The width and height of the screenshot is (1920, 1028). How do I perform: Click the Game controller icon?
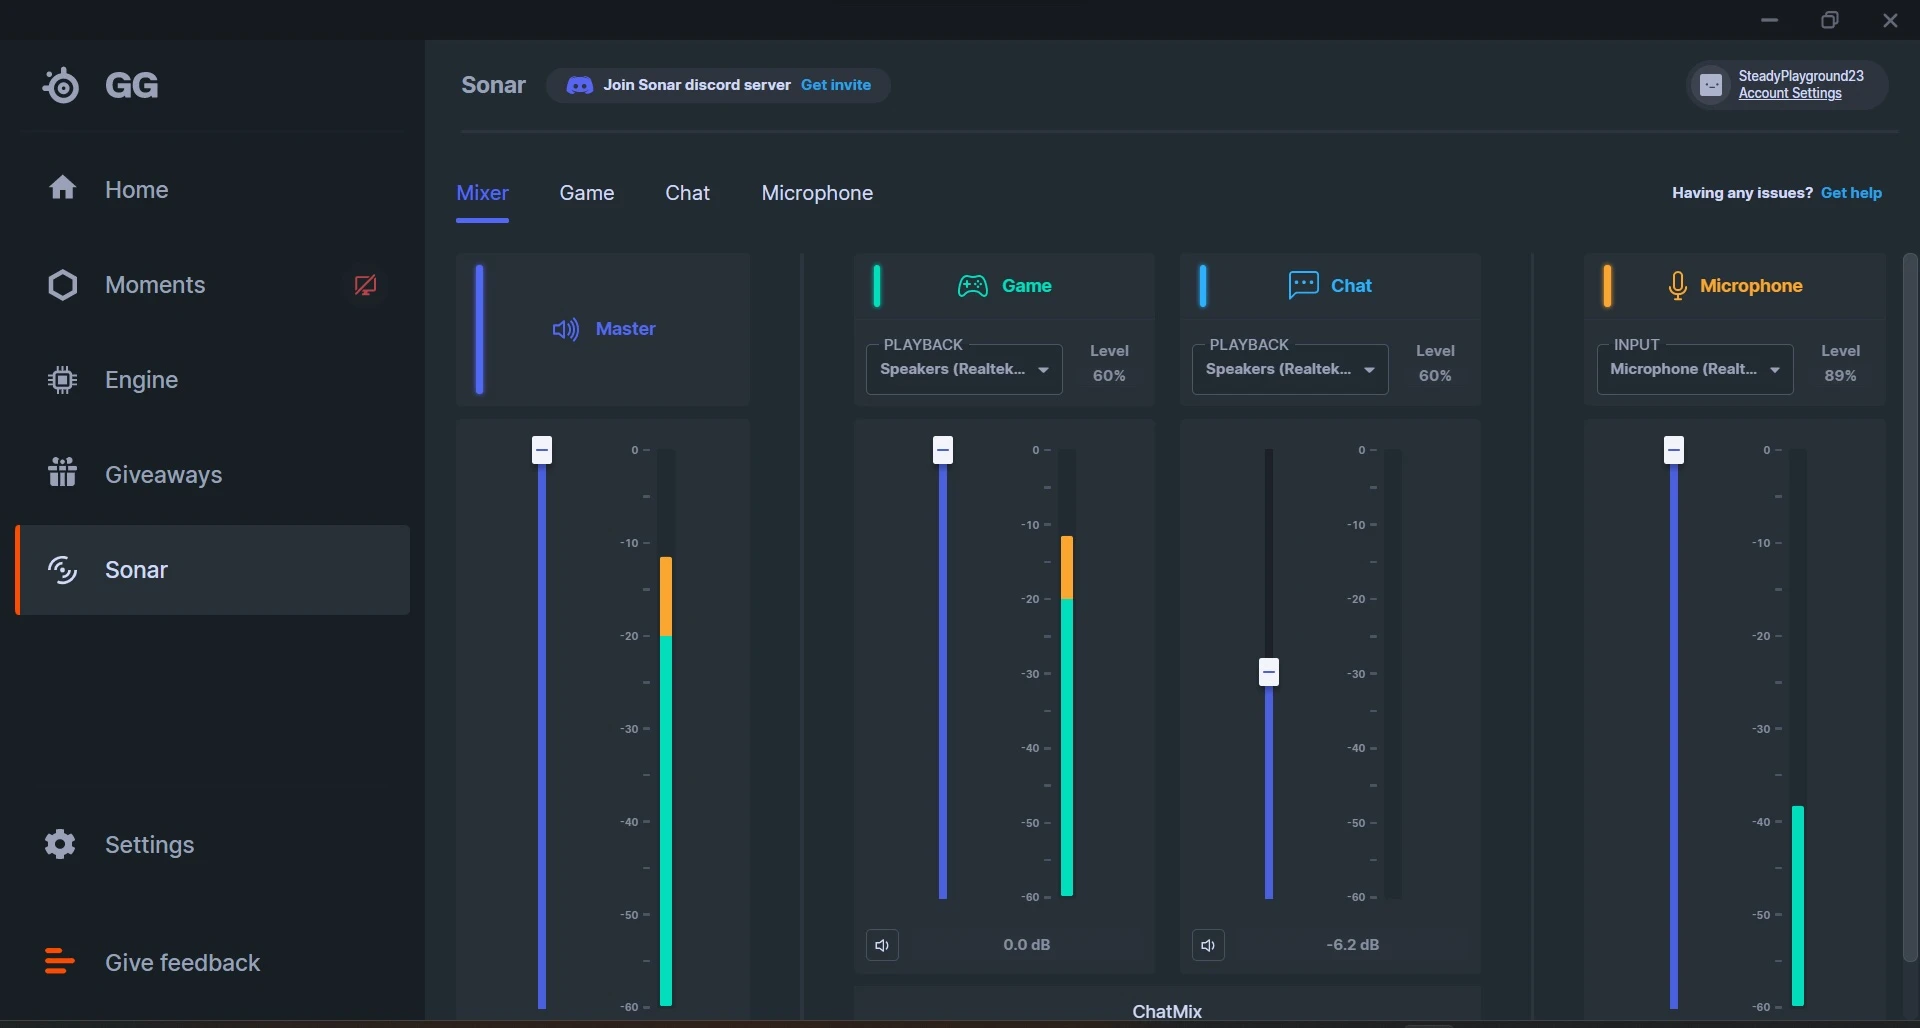click(x=973, y=286)
